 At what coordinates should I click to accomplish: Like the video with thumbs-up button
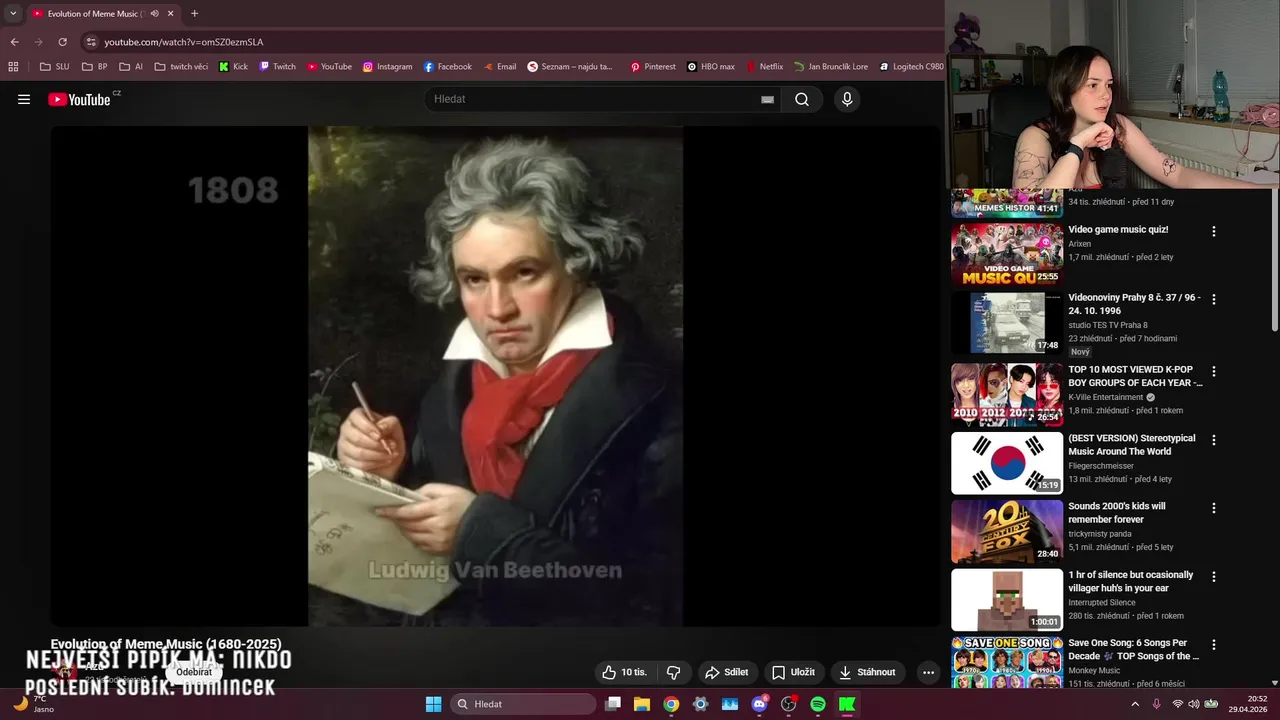(624, 672)
